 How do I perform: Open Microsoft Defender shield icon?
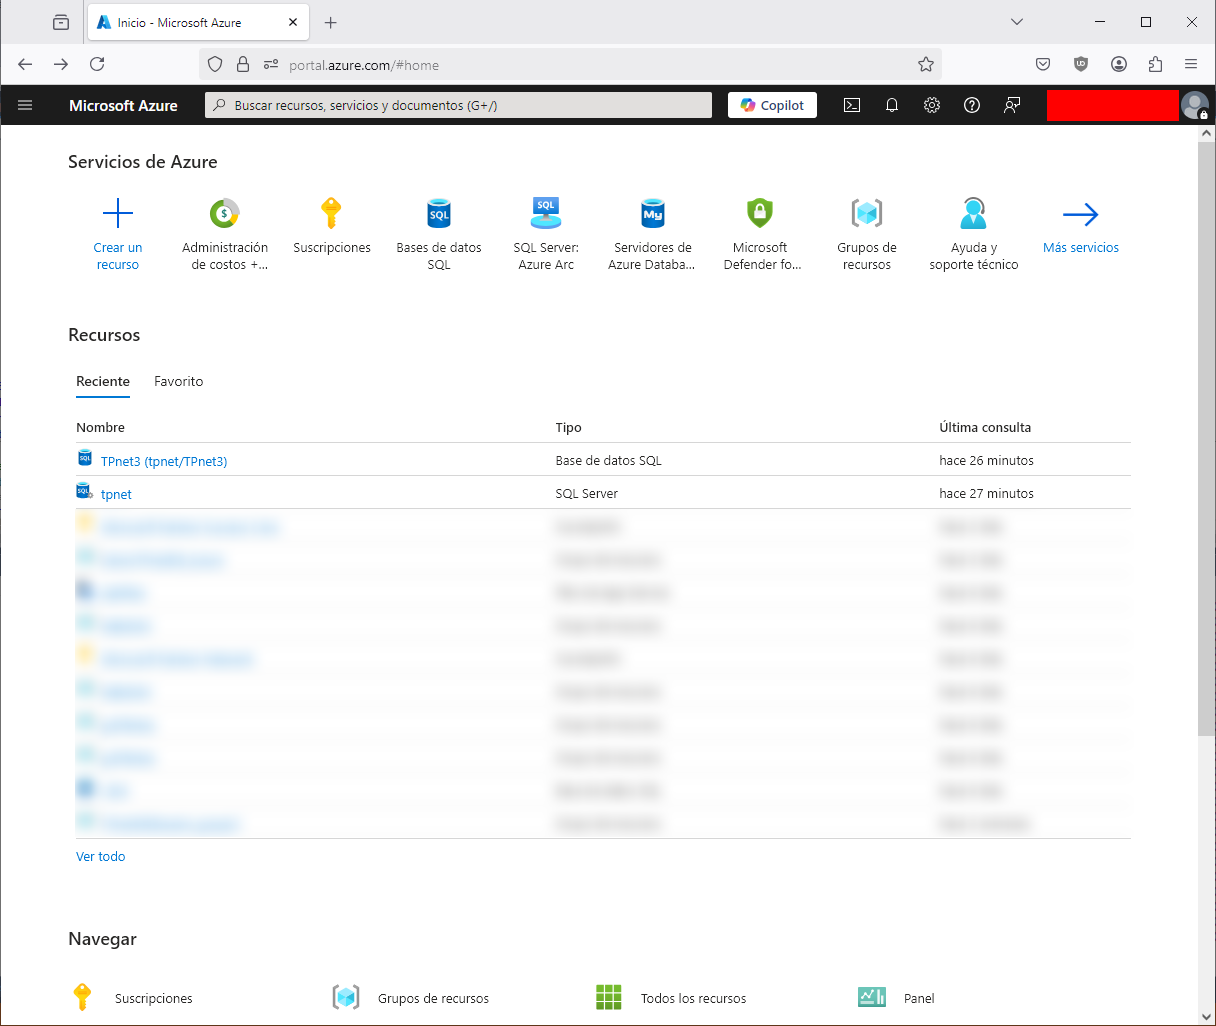[x=760, y=213]
